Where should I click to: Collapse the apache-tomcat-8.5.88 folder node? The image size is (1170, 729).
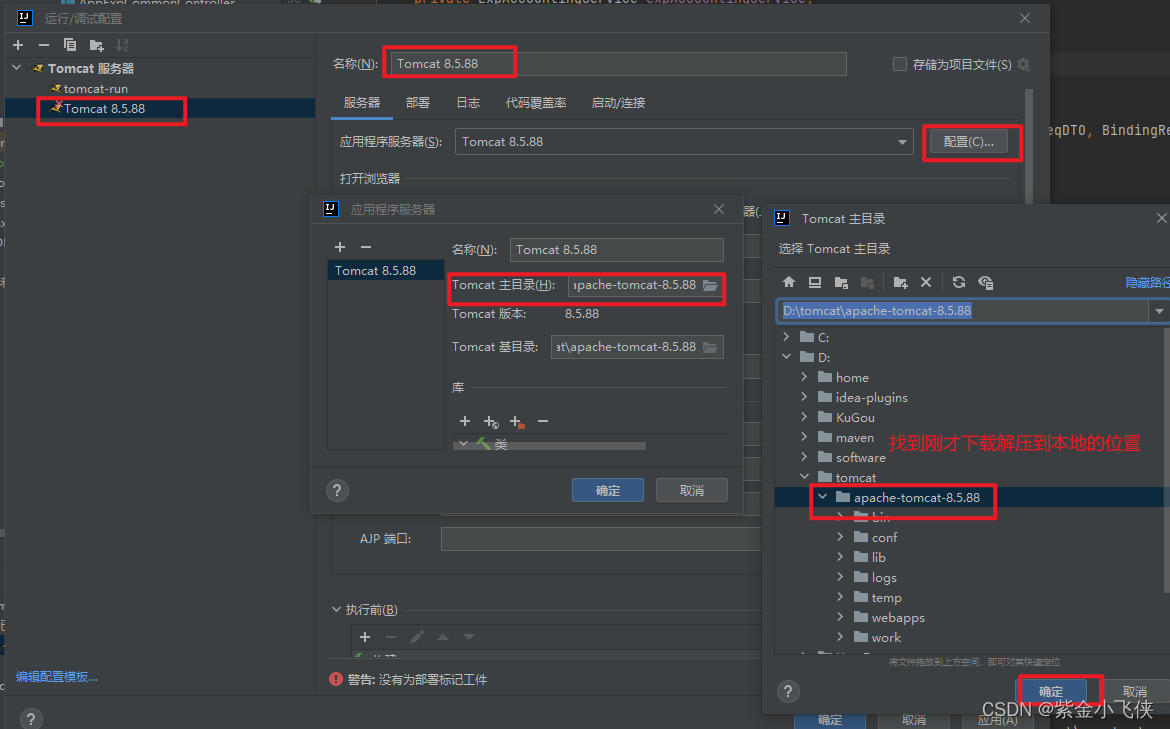(x=822, y=497)
